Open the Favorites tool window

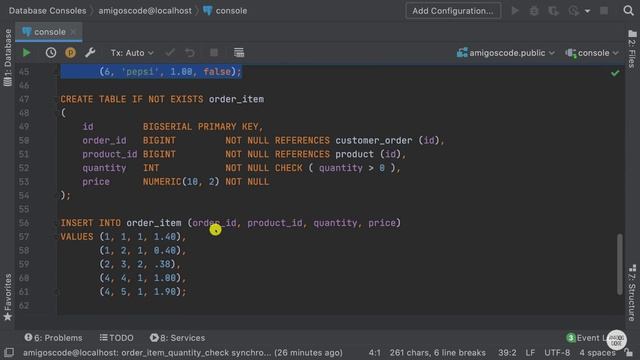click(7, 297)
